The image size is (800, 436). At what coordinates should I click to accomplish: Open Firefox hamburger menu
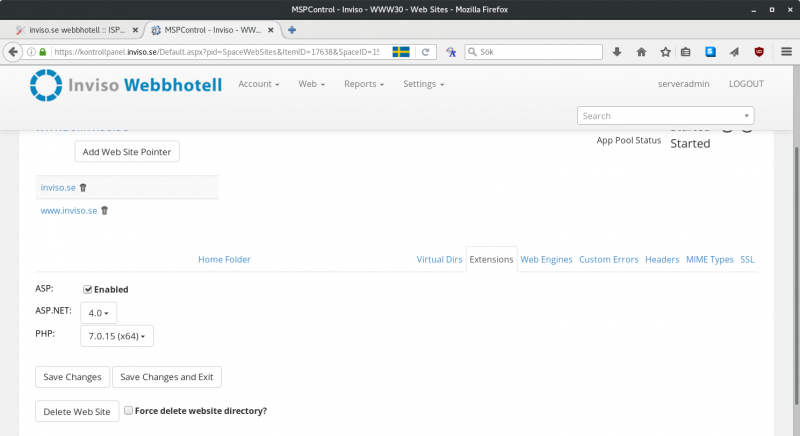pos(786,52)
